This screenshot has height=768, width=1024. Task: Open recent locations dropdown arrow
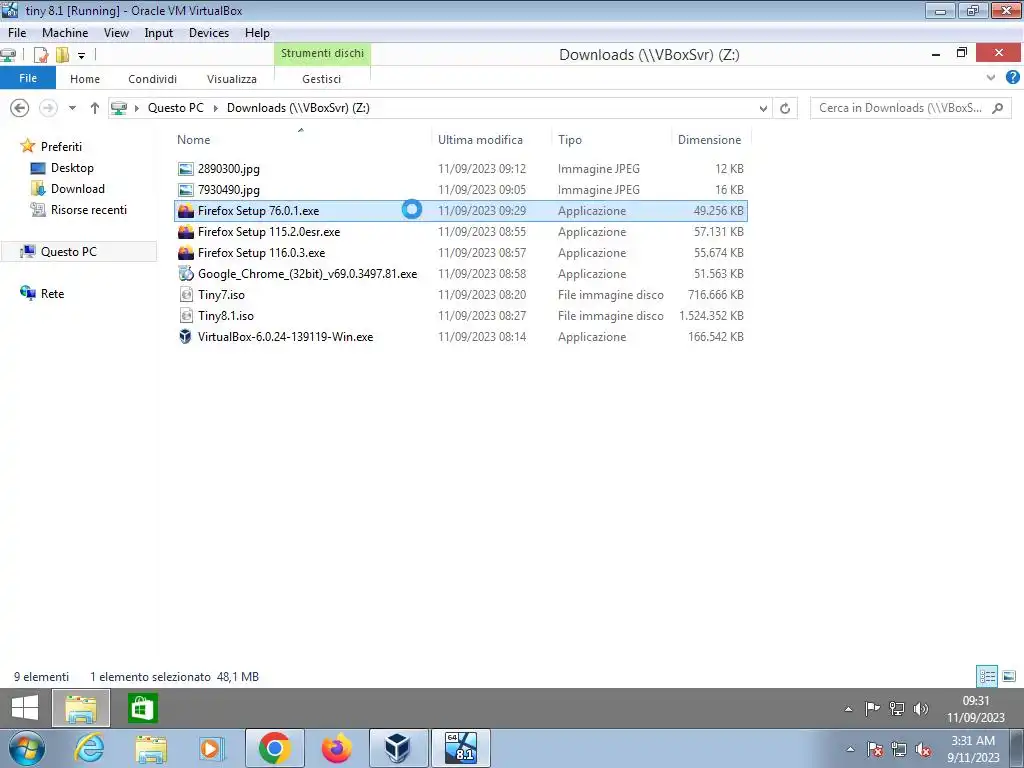pos(72,108)
